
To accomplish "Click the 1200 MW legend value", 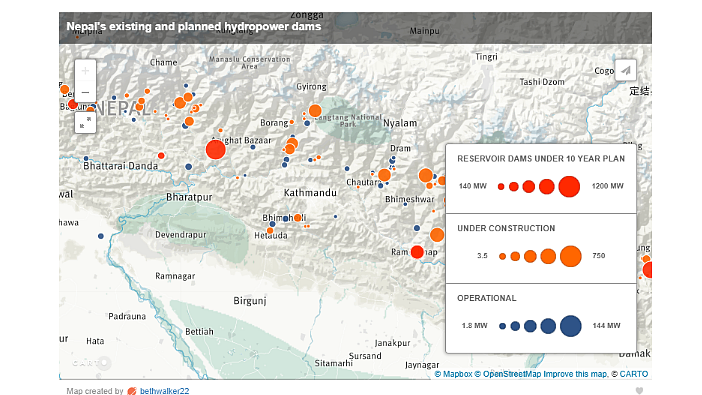I will tap(608, 186).
